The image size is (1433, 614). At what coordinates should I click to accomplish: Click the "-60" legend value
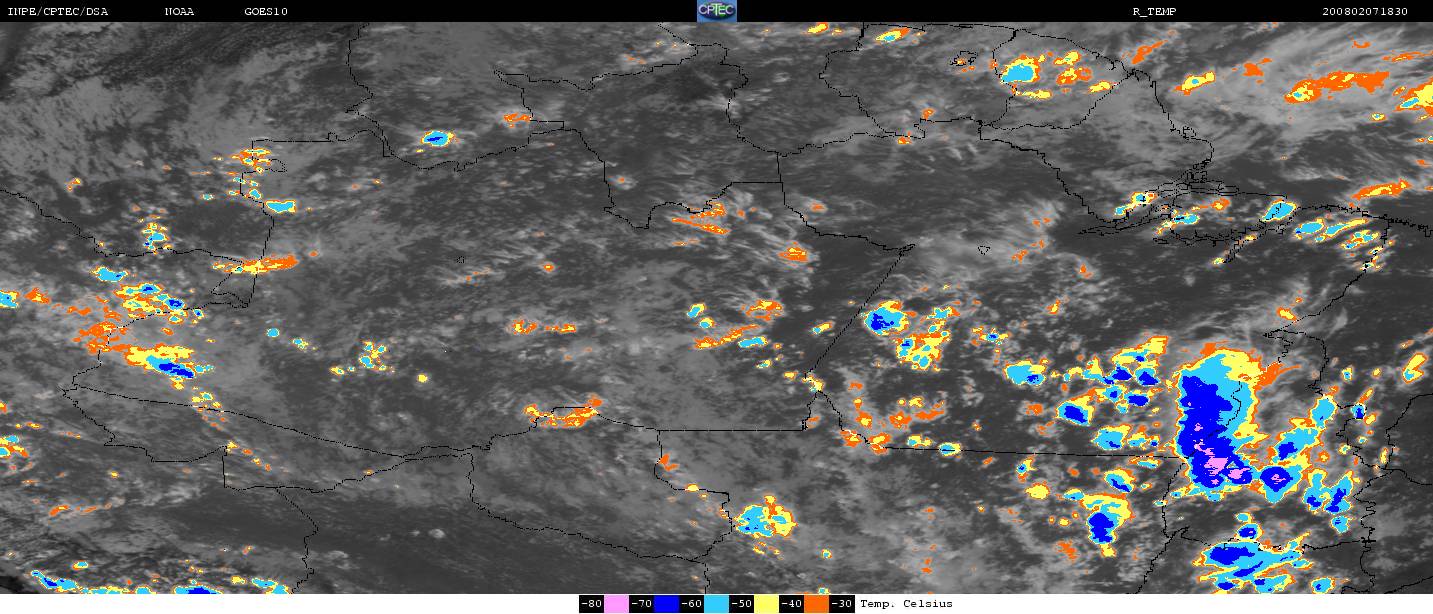tap(691, 604)
